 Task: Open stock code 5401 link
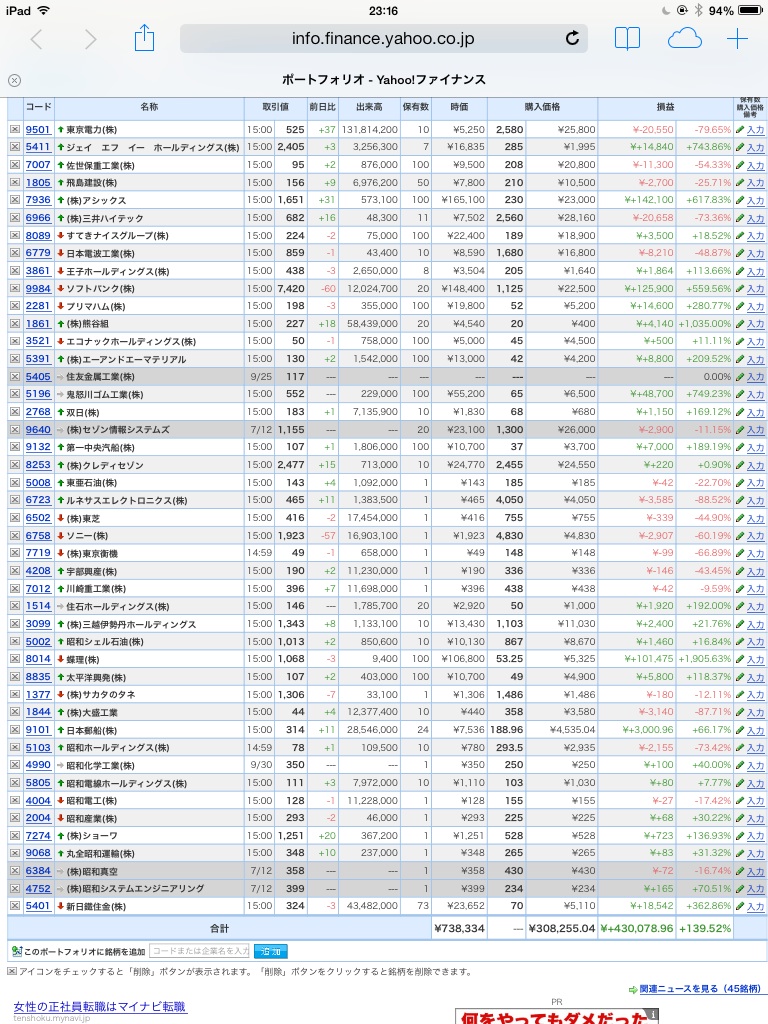[x=38, y=905]
